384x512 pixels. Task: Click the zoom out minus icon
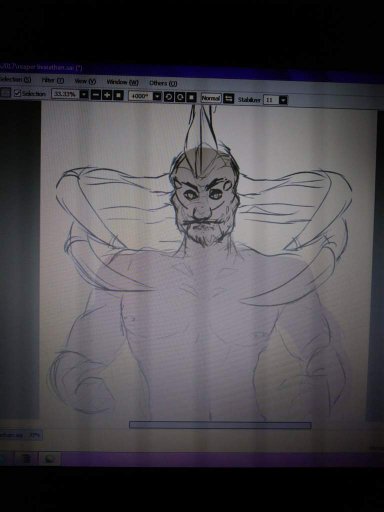(96, 95)
